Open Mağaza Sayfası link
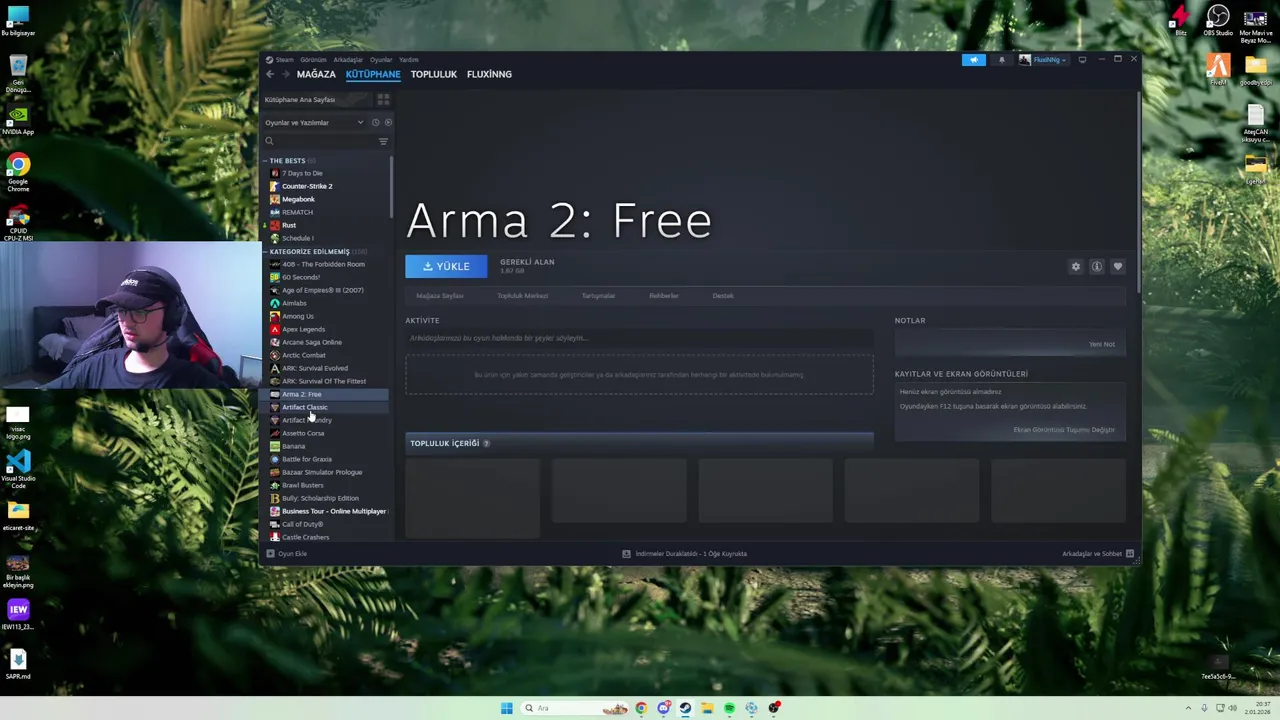 tap(440, 296)
